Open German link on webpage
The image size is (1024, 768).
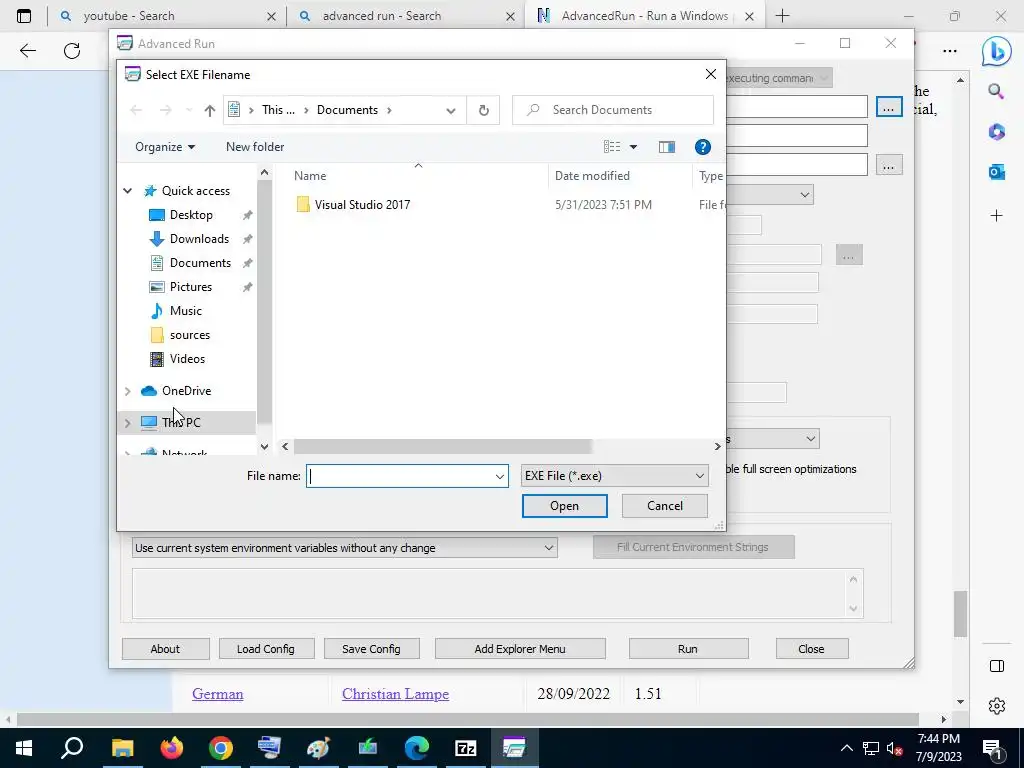pyautogui.click(x=217, y=694)
